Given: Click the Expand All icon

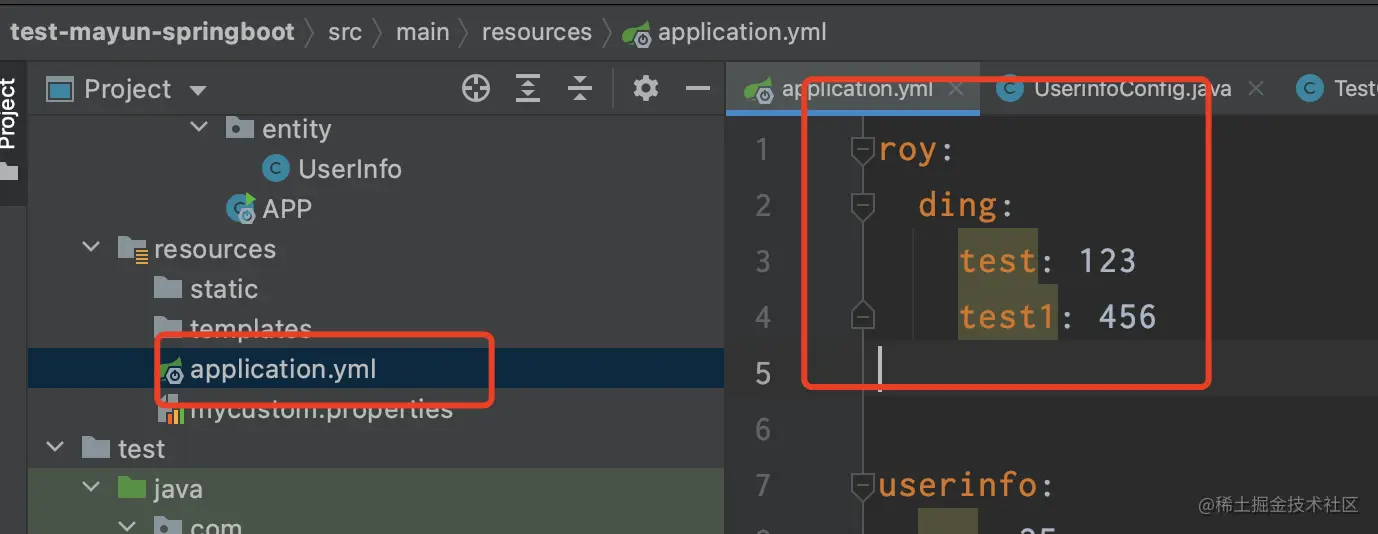Looking at the screenshot, I should [528, 89].
